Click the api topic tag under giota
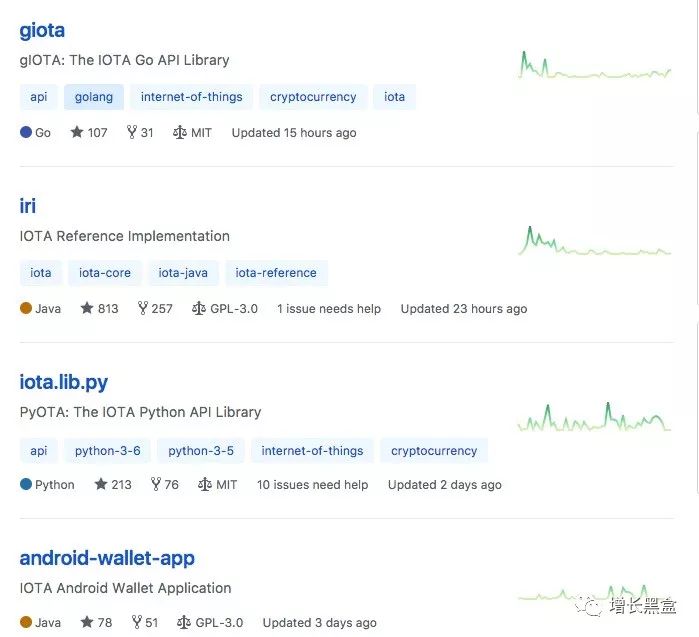This screenshot has height=637, width=699. 38,97
